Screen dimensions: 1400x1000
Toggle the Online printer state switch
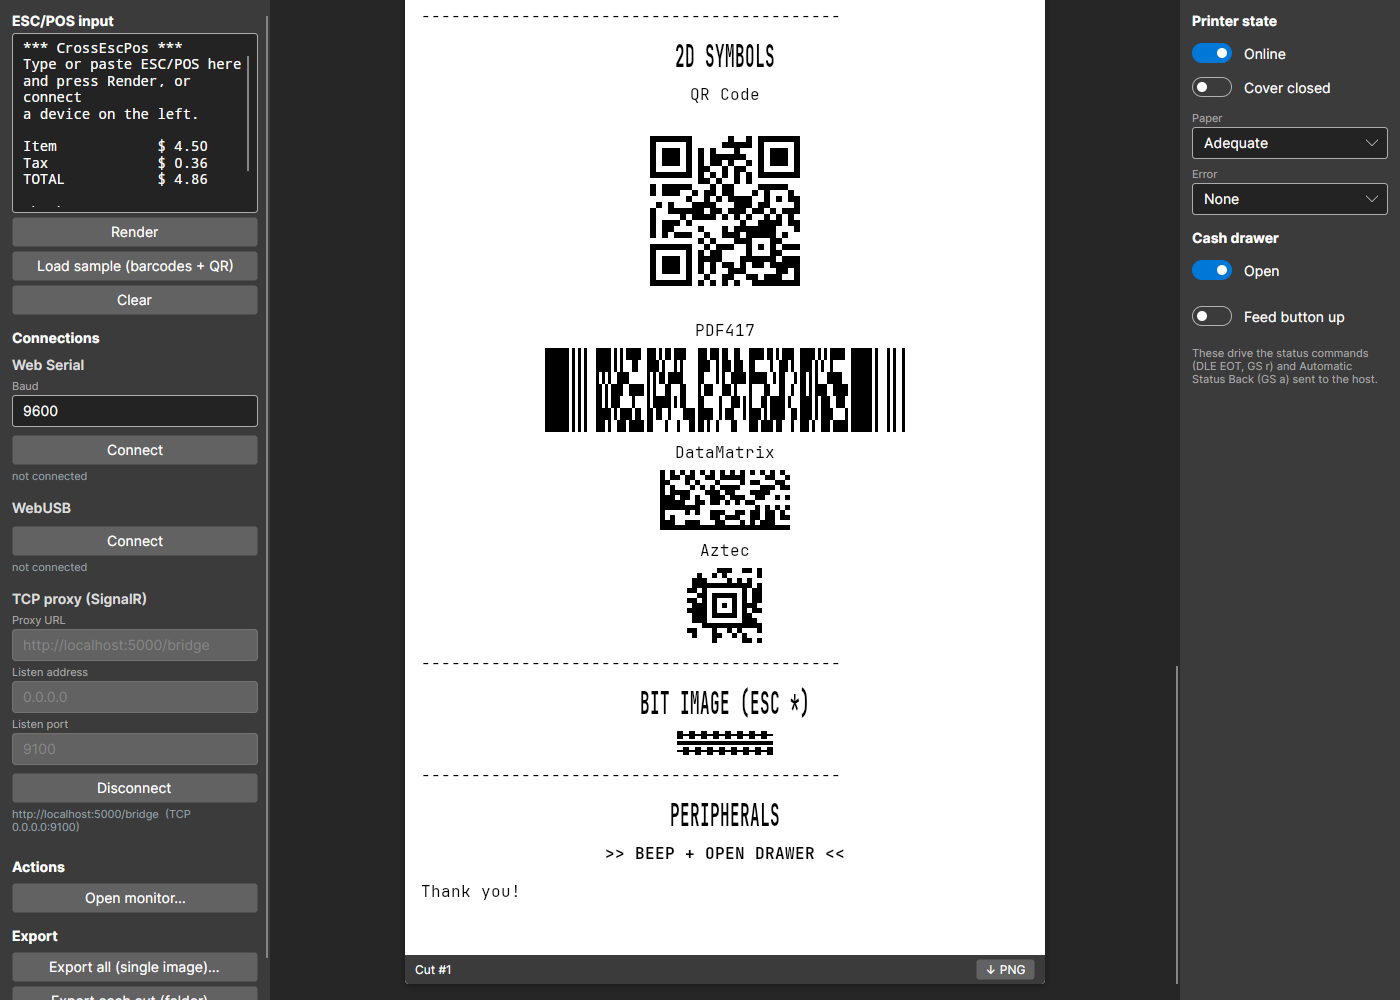pyautogui.click(x=1211, y=54)
